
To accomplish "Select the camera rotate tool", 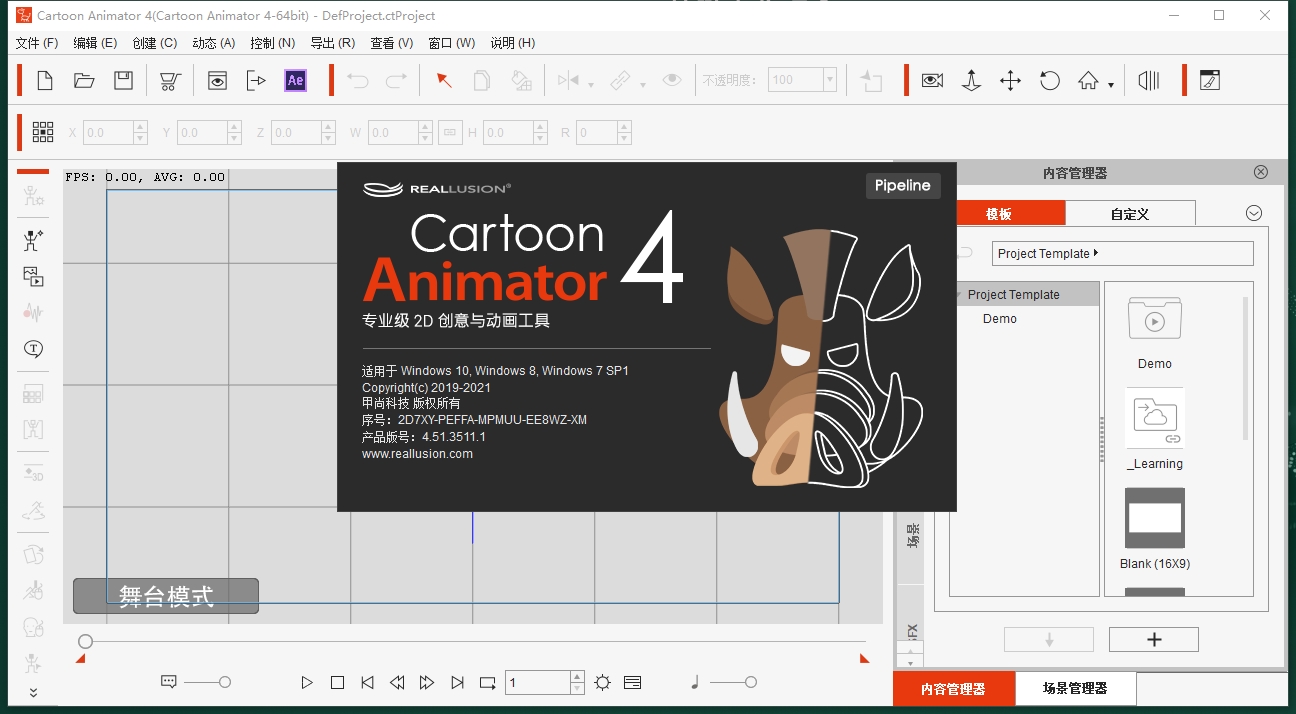I will pyautogui.click(x=1049, y=81).
